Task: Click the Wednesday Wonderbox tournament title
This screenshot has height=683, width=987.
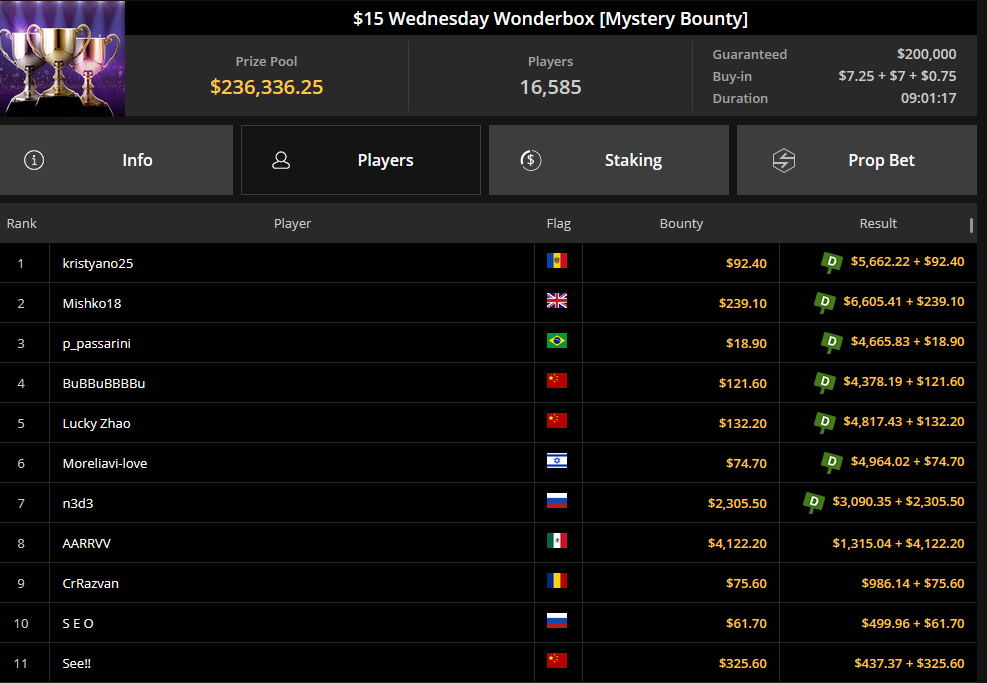Action: click(550, 18)
